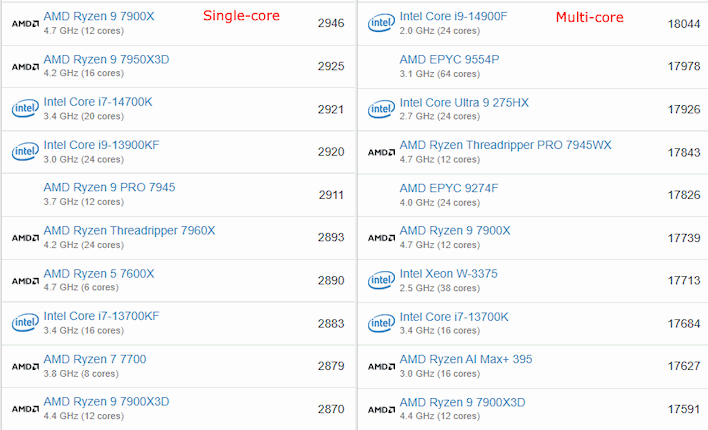The image size is (708, 430).
Task: Open the single-core AMD Ryzen 9 7900X3D link
Action: [106, 402]
